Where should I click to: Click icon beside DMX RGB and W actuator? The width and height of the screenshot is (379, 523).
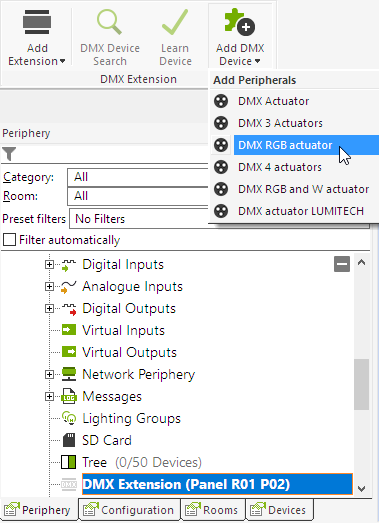pyautogui.click(x=221, y=189)
